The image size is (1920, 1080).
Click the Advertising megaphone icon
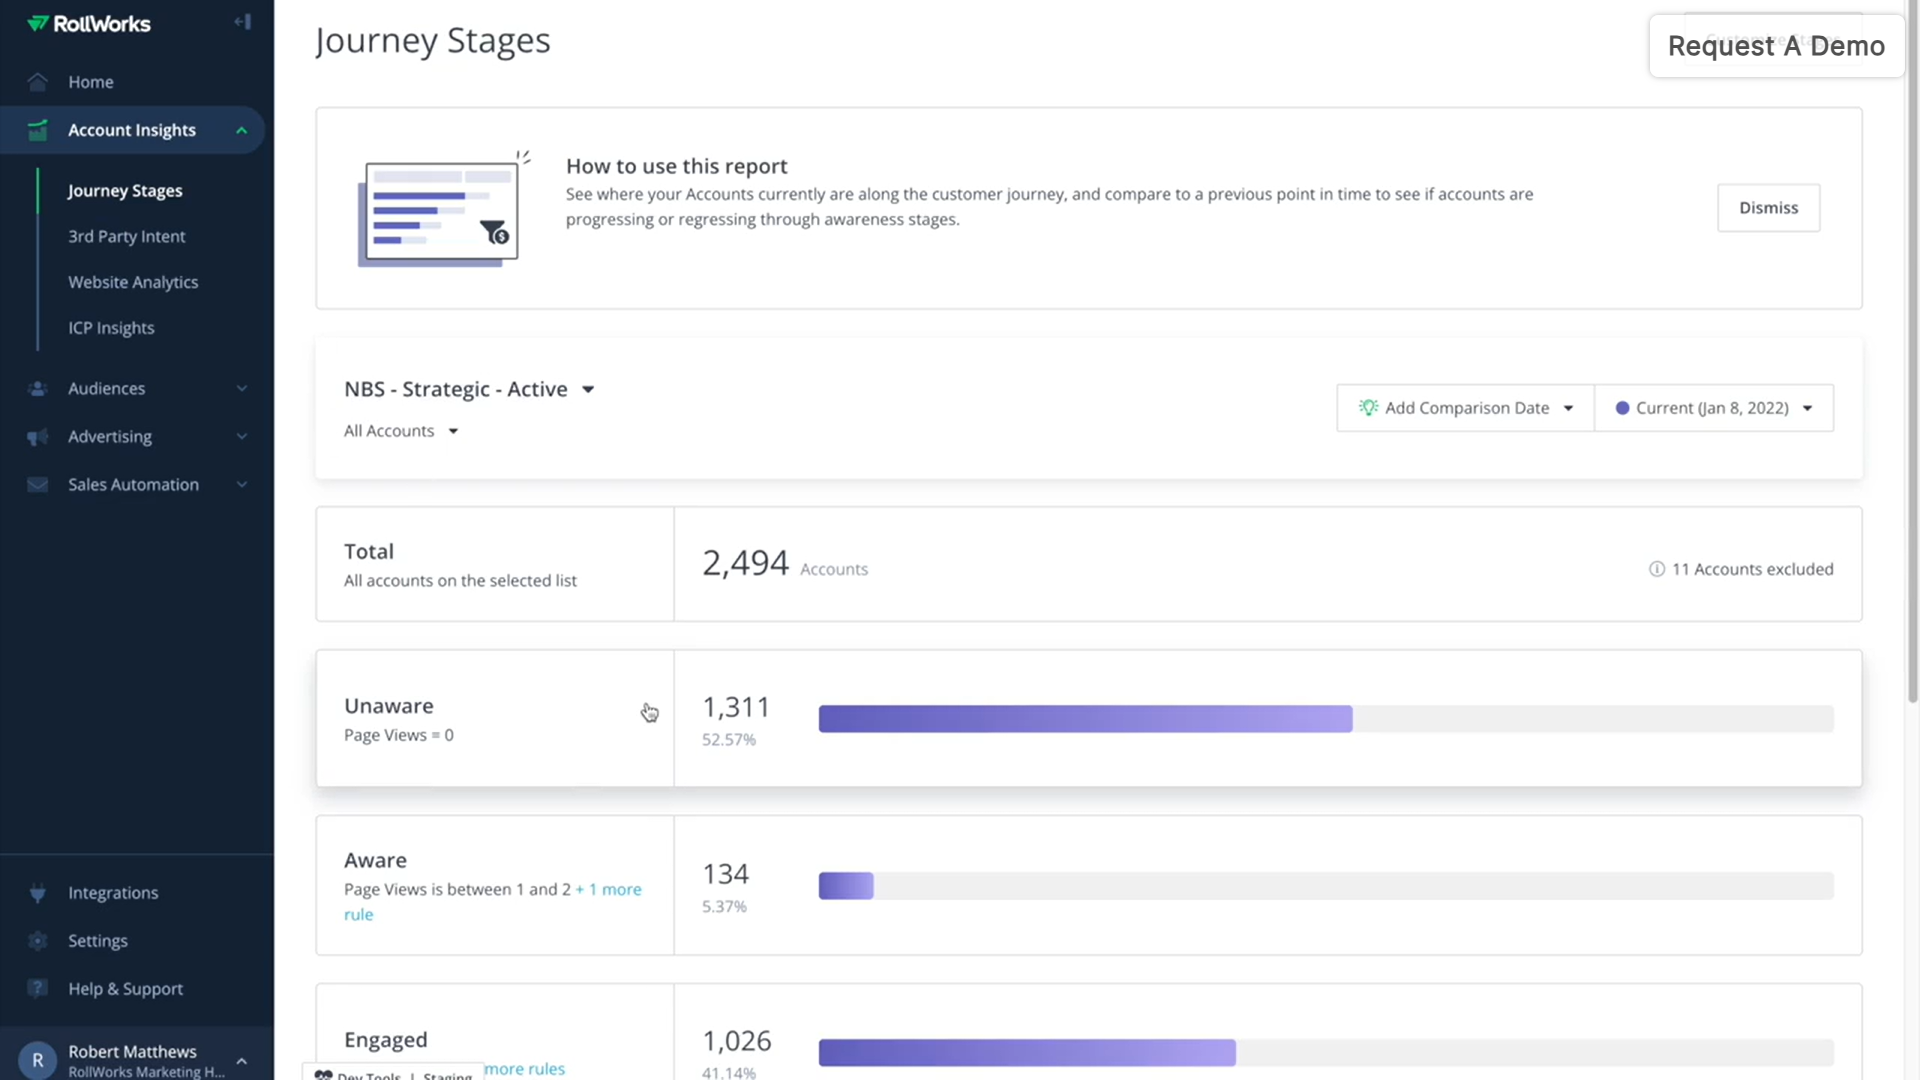coord(38,437)
